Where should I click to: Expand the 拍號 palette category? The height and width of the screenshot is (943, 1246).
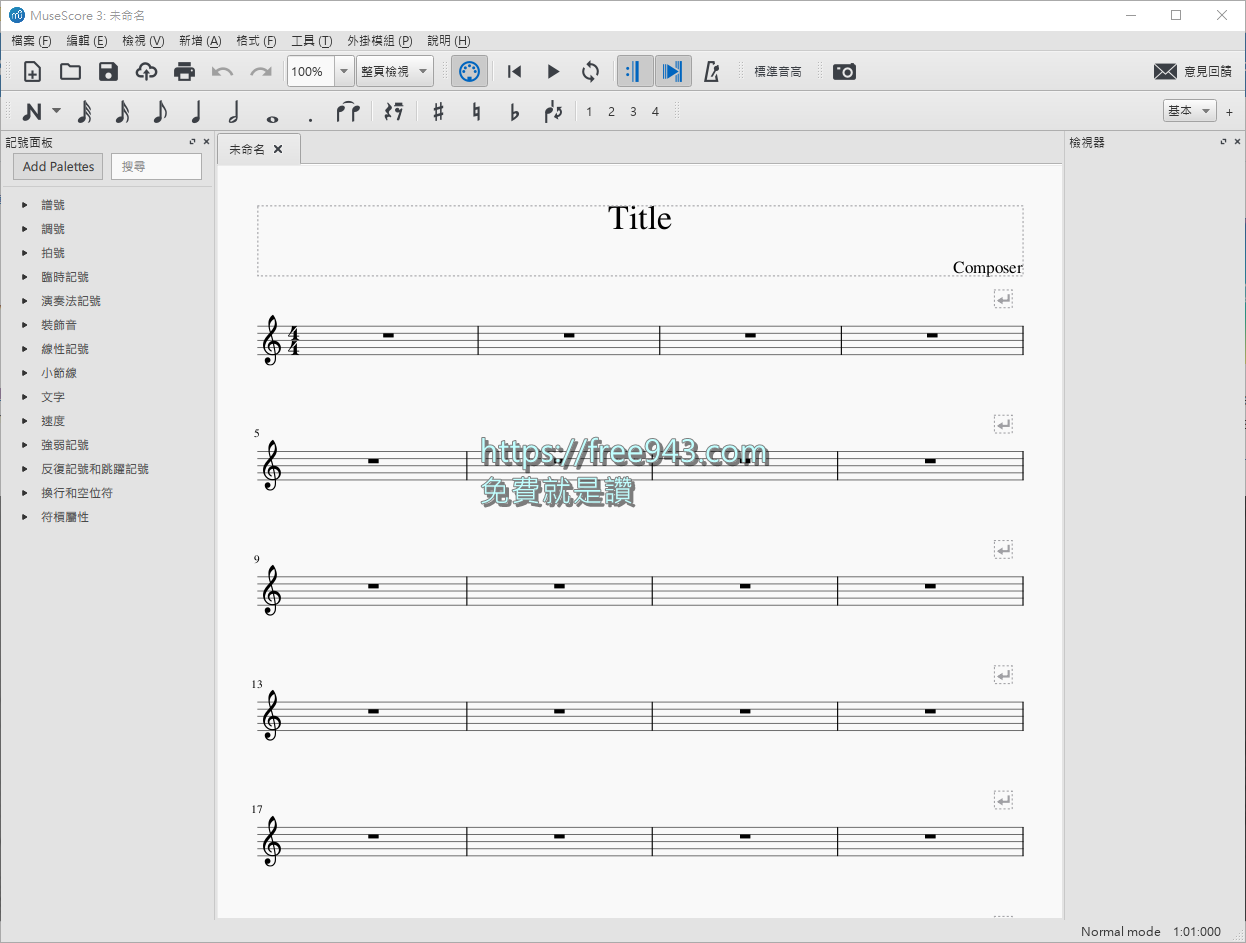pyautogui.click(x=55, y=252)
